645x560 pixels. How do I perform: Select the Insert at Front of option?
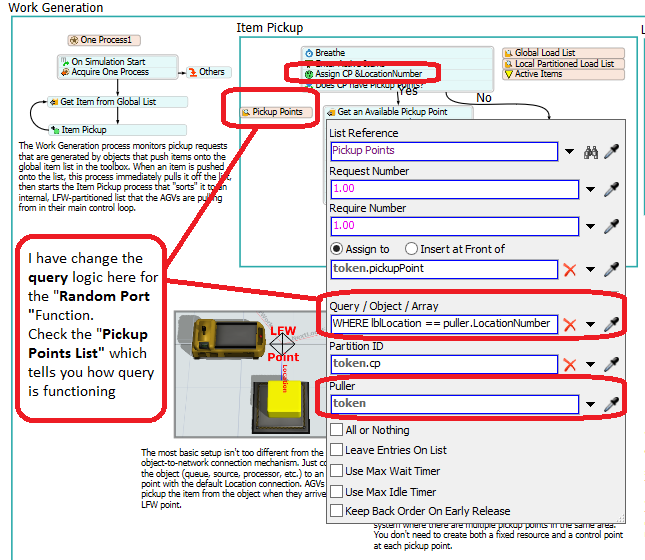click(412, 249)
